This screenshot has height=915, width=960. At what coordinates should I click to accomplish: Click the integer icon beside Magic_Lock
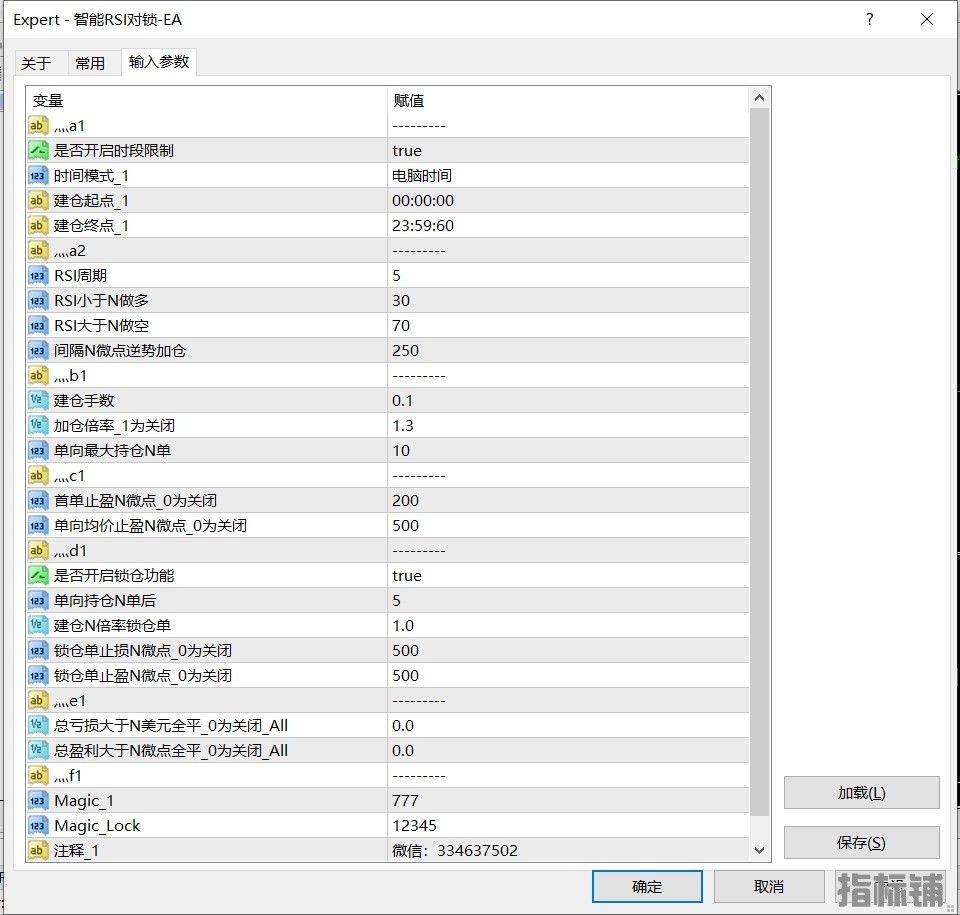[x=38, y=826]
